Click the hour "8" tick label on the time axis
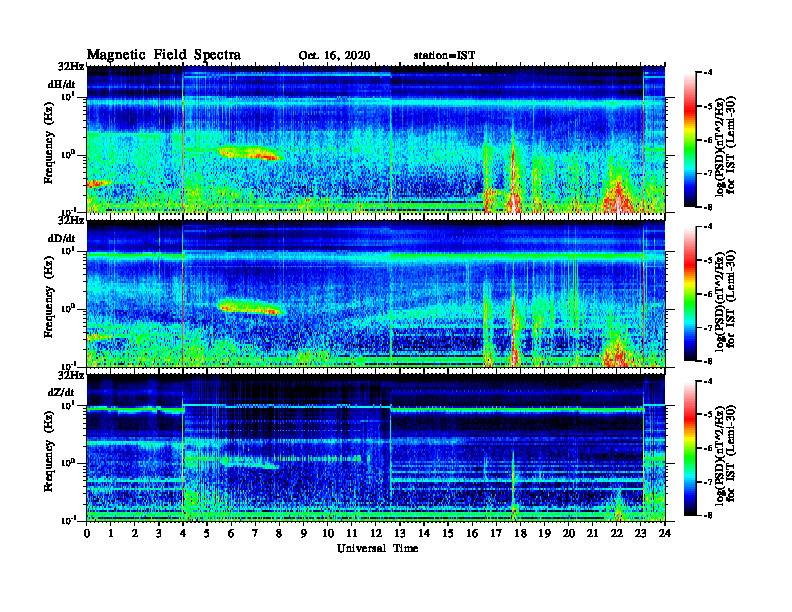This screenshot has width=792, height=612. click(279, 534)
